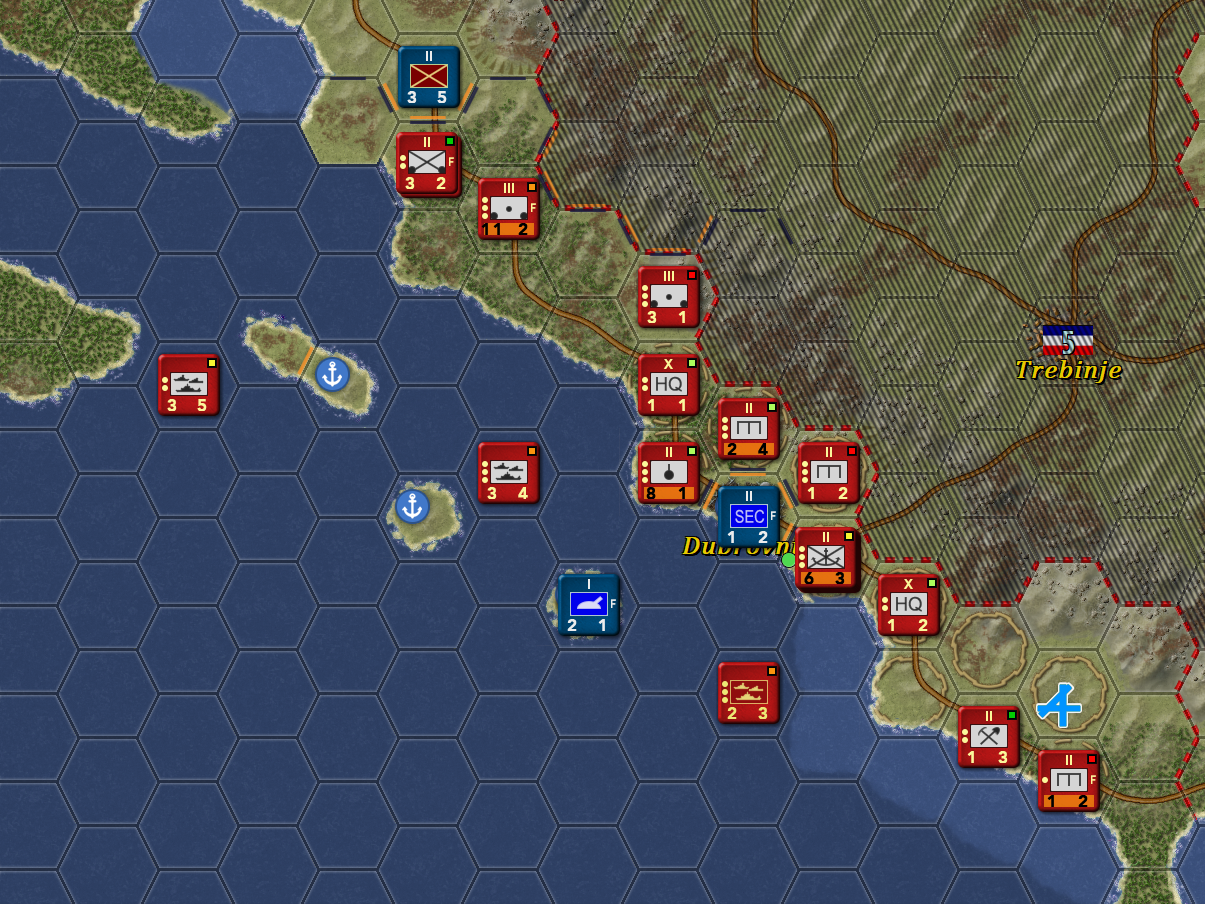Click the red infantry unit with 1-3 strength near the airfield
The height and width of the screenshot is (904, 1205).
988,736
